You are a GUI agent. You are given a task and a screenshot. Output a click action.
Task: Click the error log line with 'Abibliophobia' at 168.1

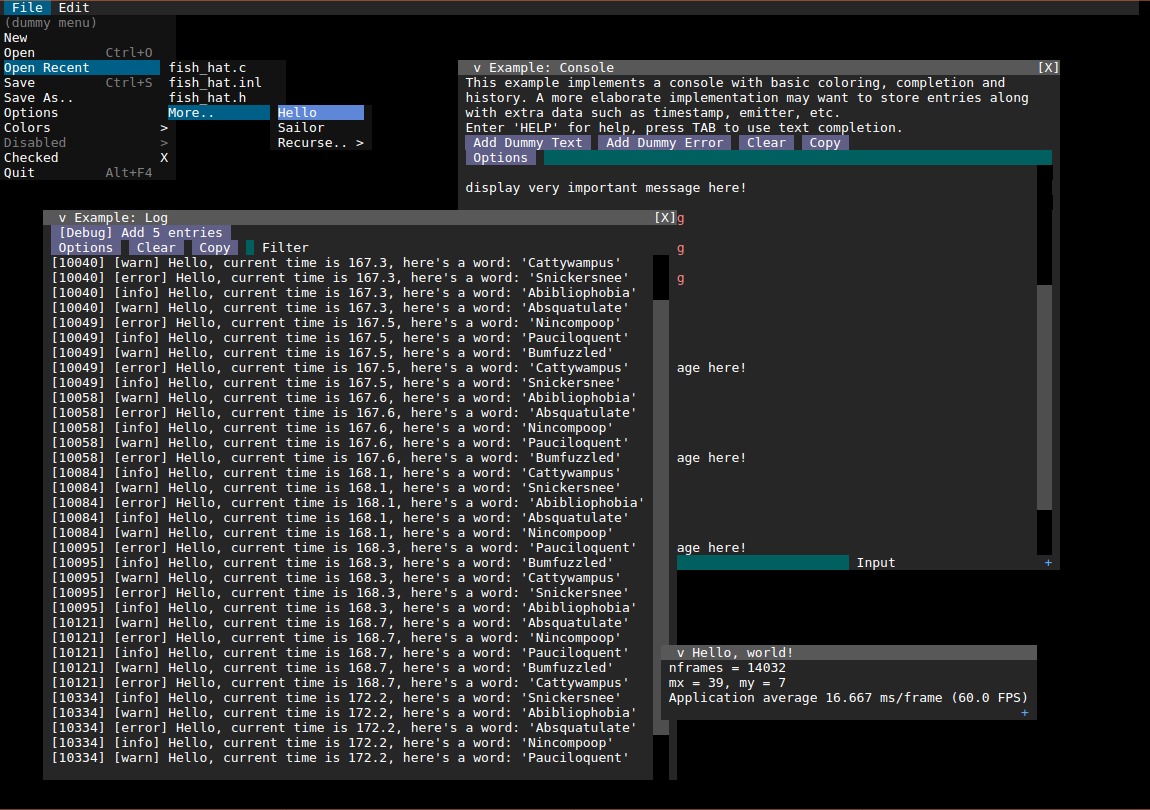coord(348,503)
